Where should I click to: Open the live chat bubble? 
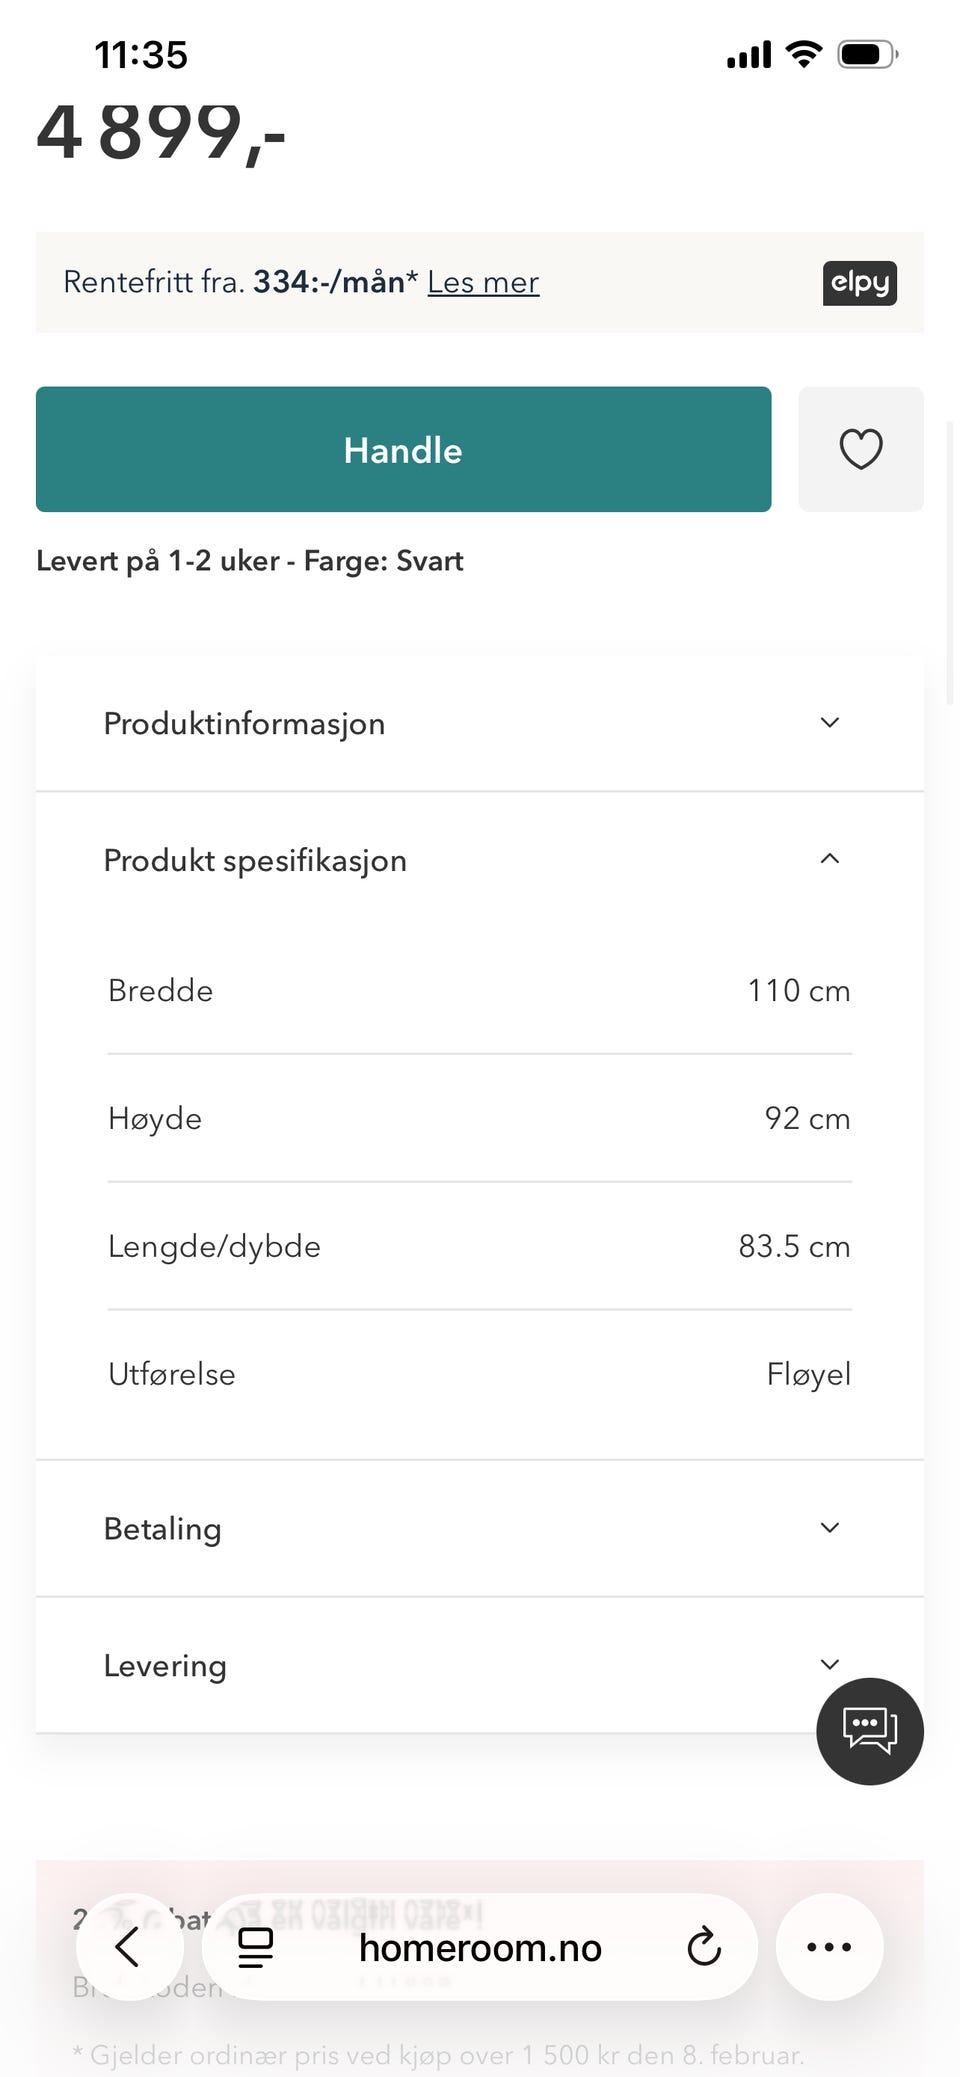coord(869,1730)
